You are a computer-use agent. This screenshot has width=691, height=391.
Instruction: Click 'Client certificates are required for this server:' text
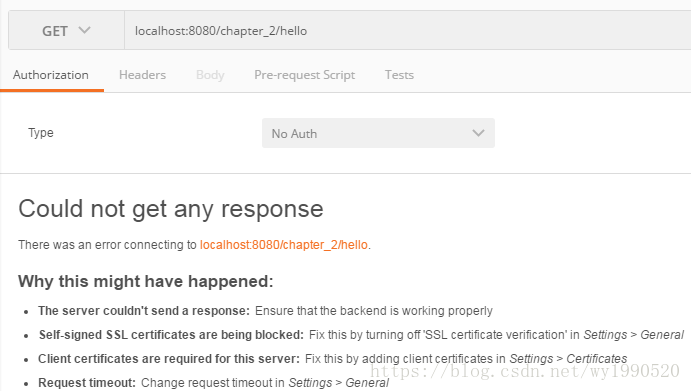tap(169, 359)
